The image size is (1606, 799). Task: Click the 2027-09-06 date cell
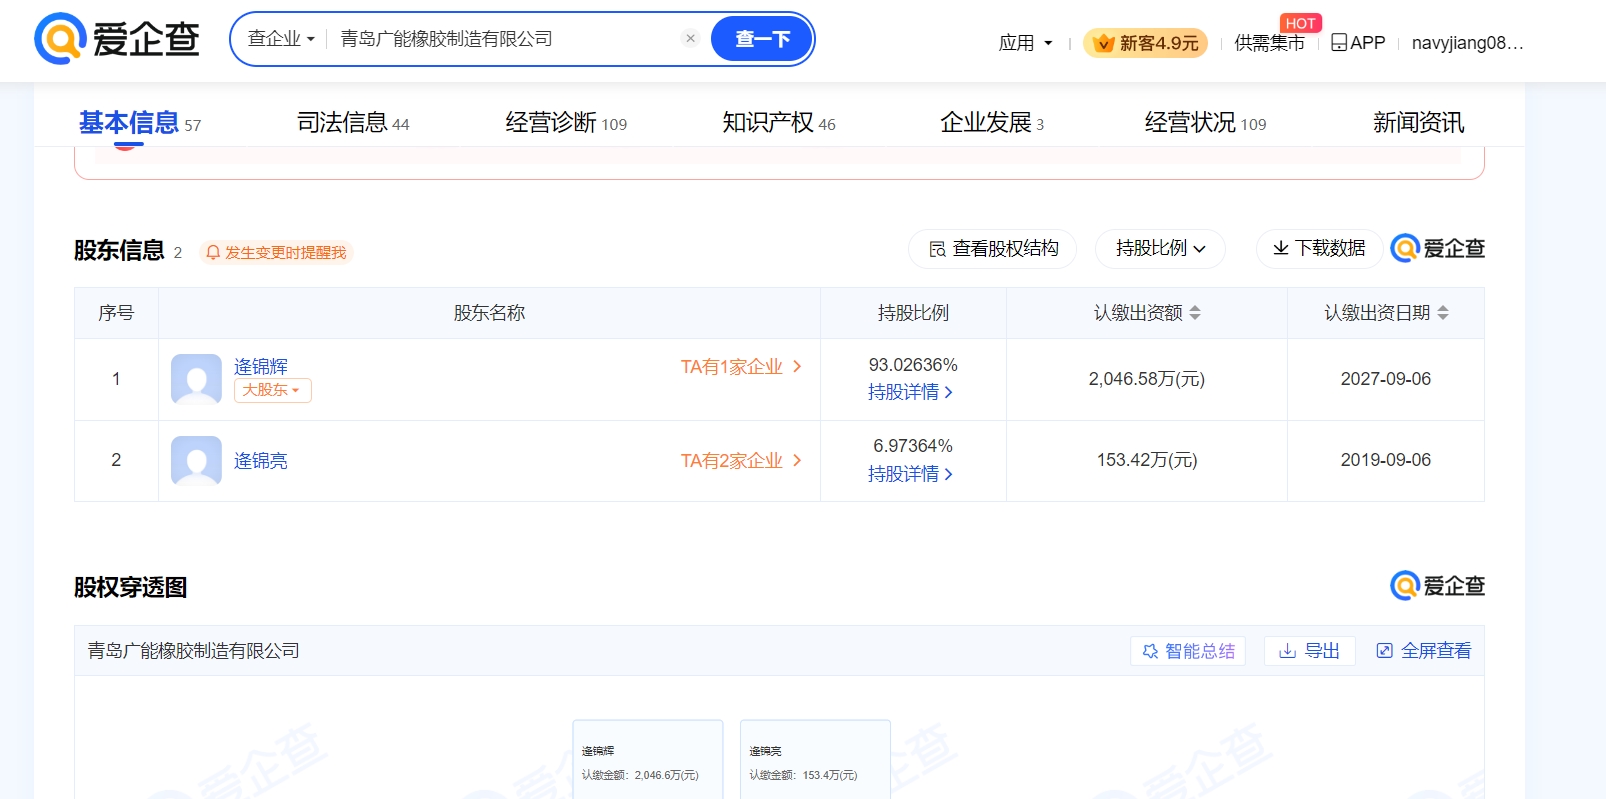coord(1386,379)
